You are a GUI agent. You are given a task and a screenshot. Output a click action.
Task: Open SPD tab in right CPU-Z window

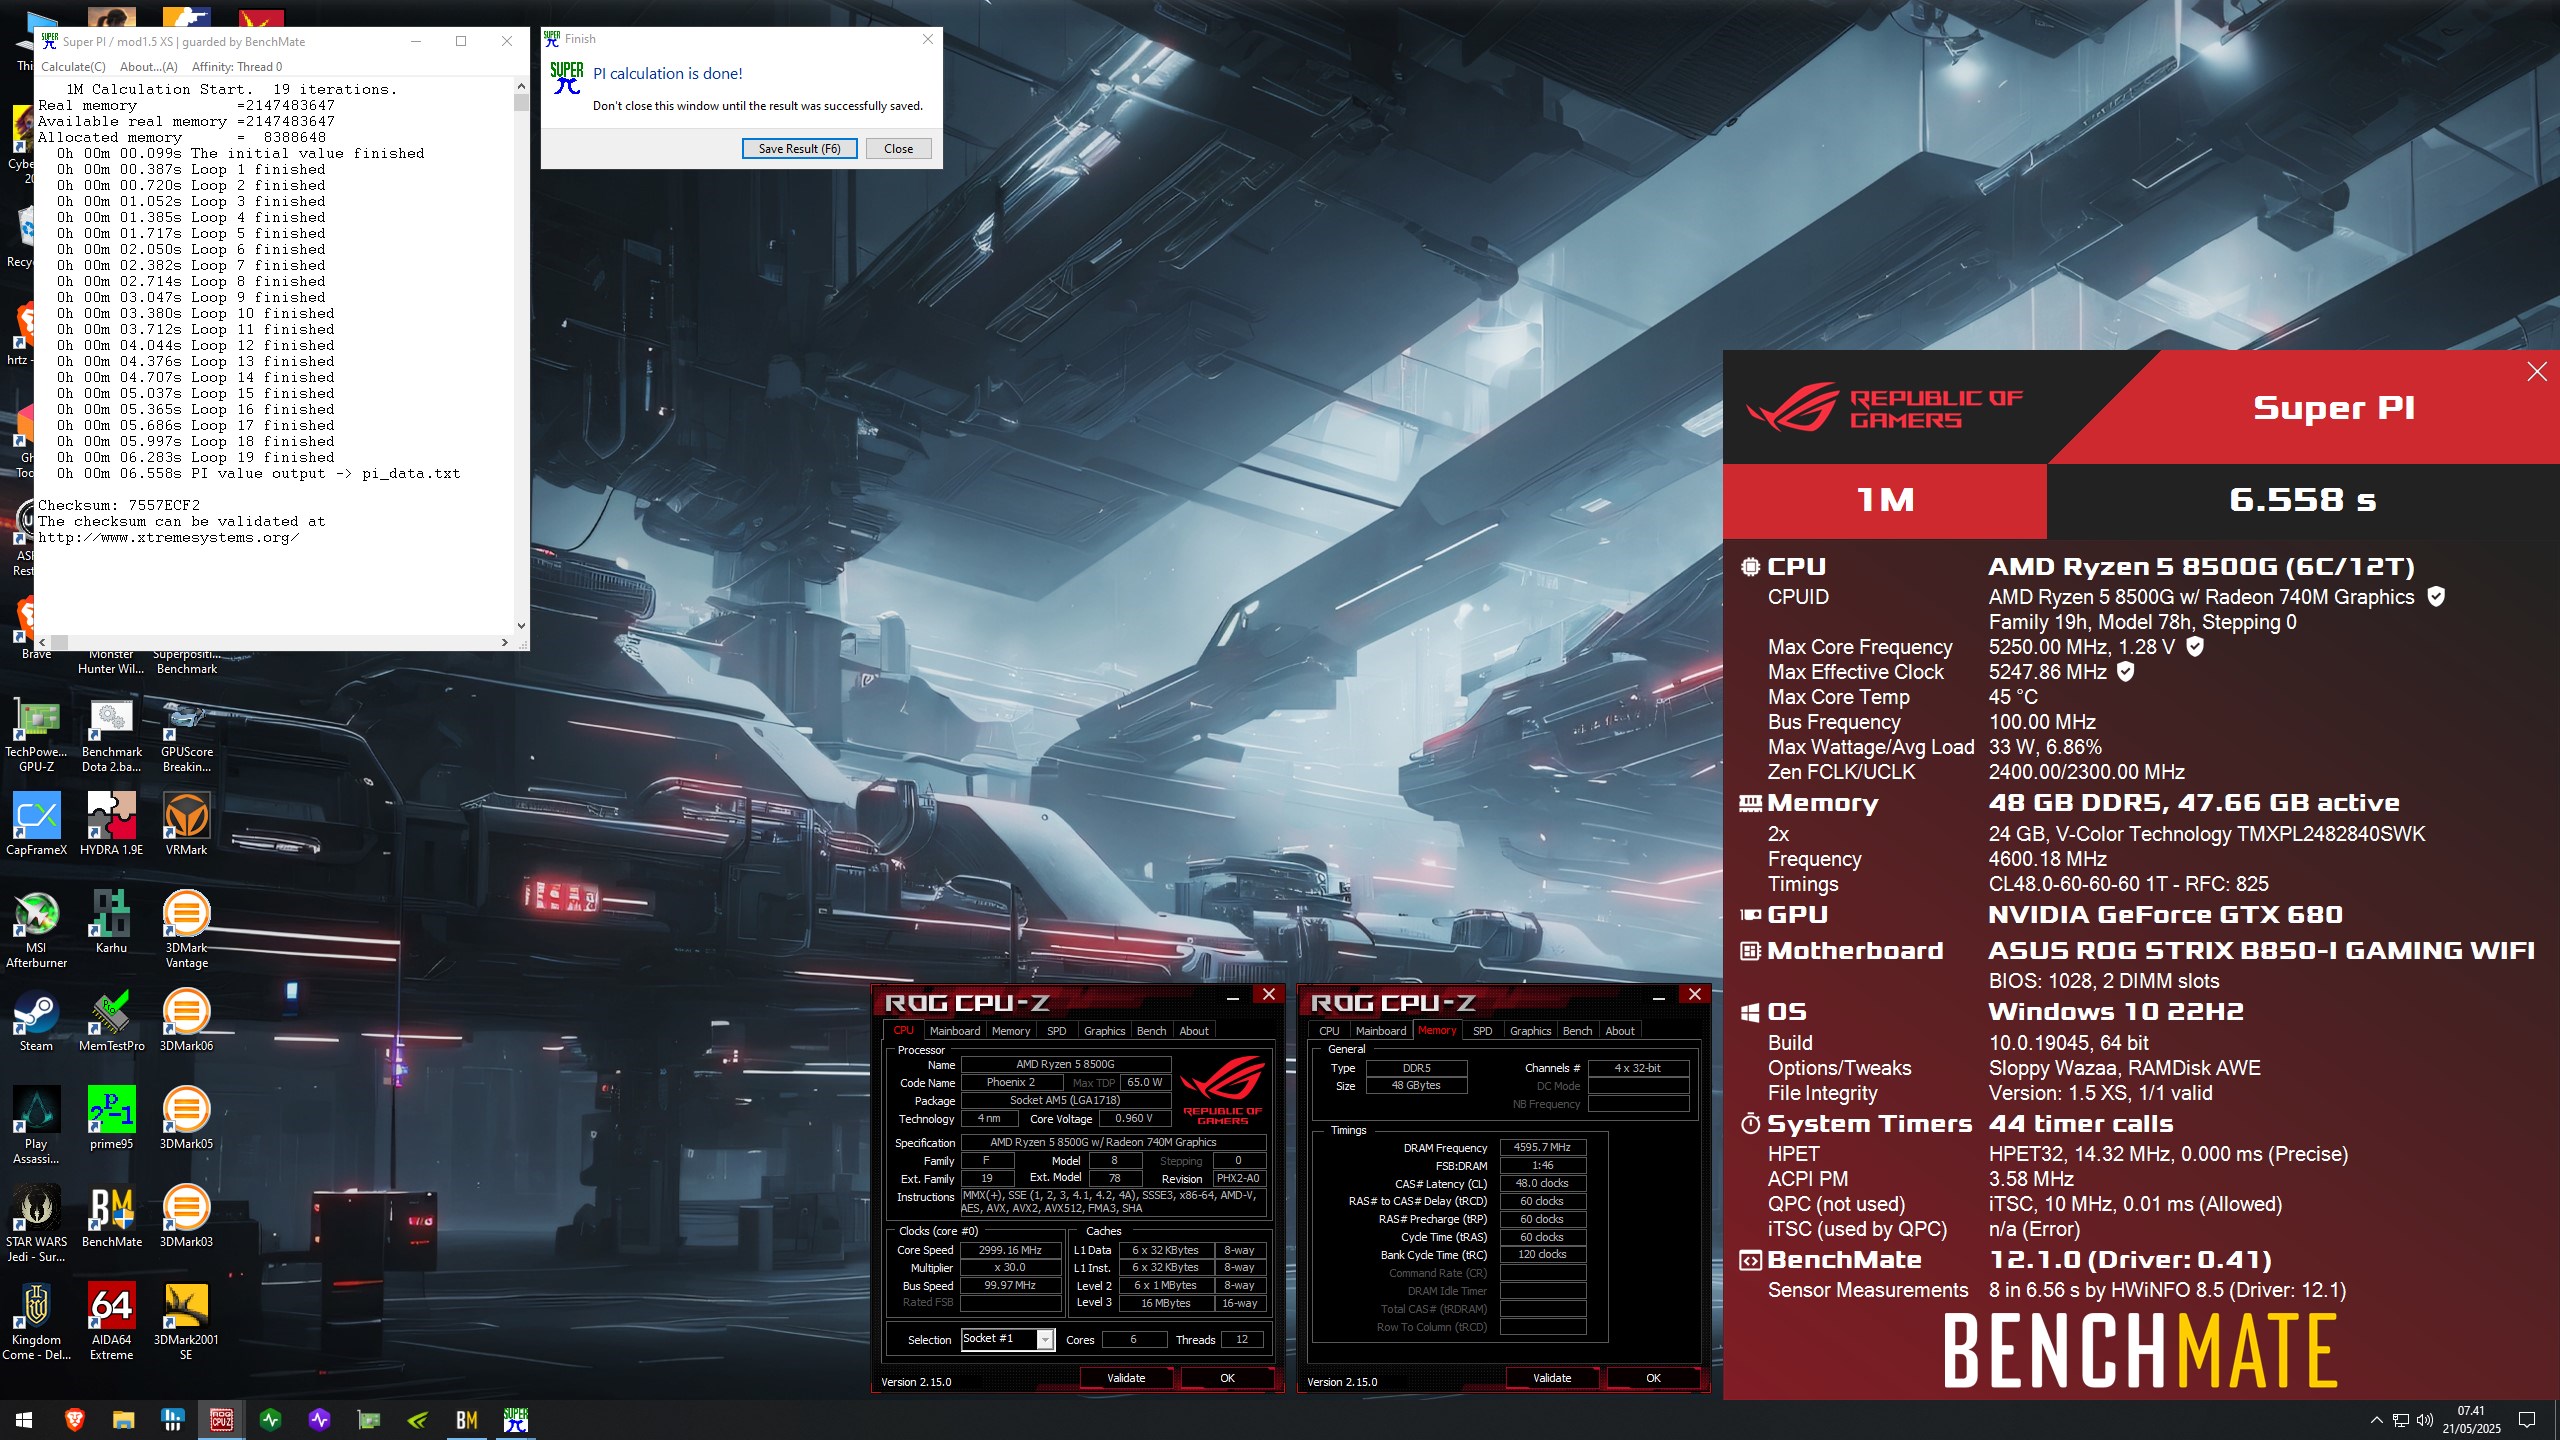click(x=1482, y=1031)
